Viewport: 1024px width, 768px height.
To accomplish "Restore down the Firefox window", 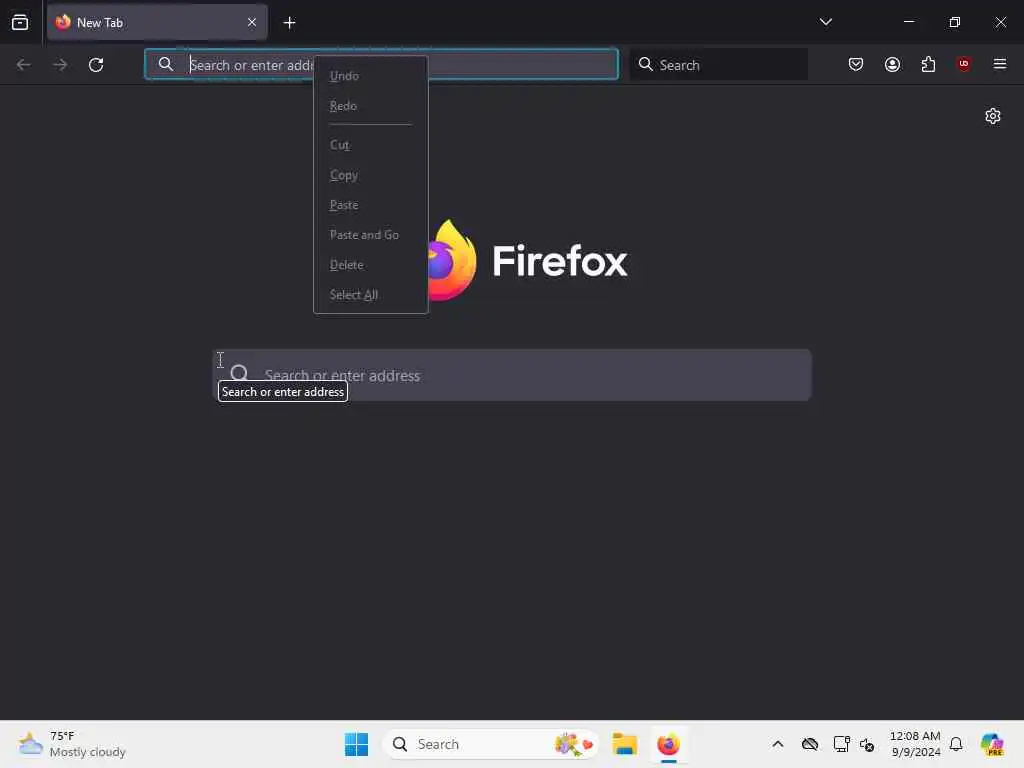I will [x=954, y=22].
